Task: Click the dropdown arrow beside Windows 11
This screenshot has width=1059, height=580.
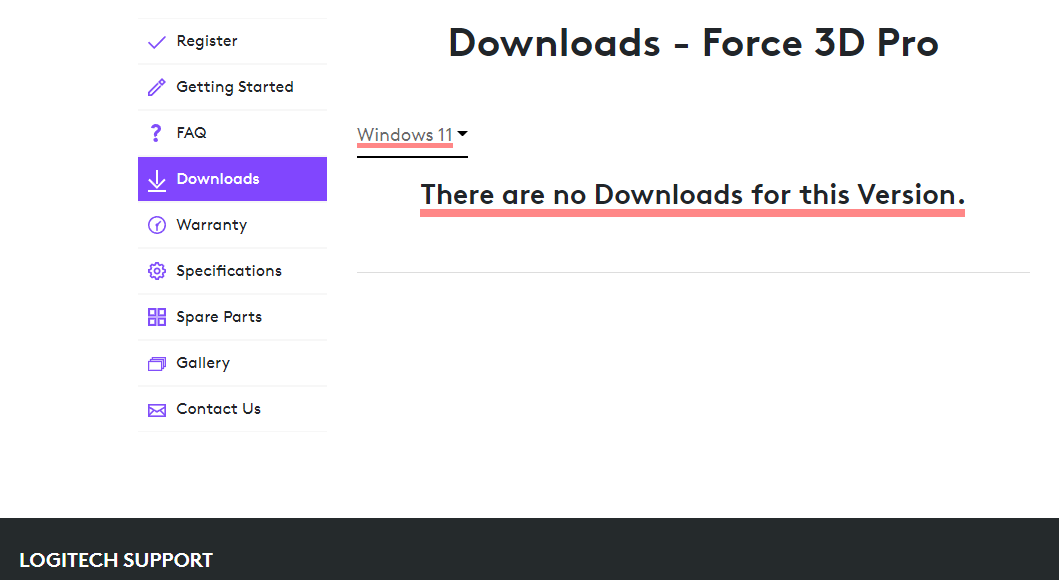Action: pos(463,134)
